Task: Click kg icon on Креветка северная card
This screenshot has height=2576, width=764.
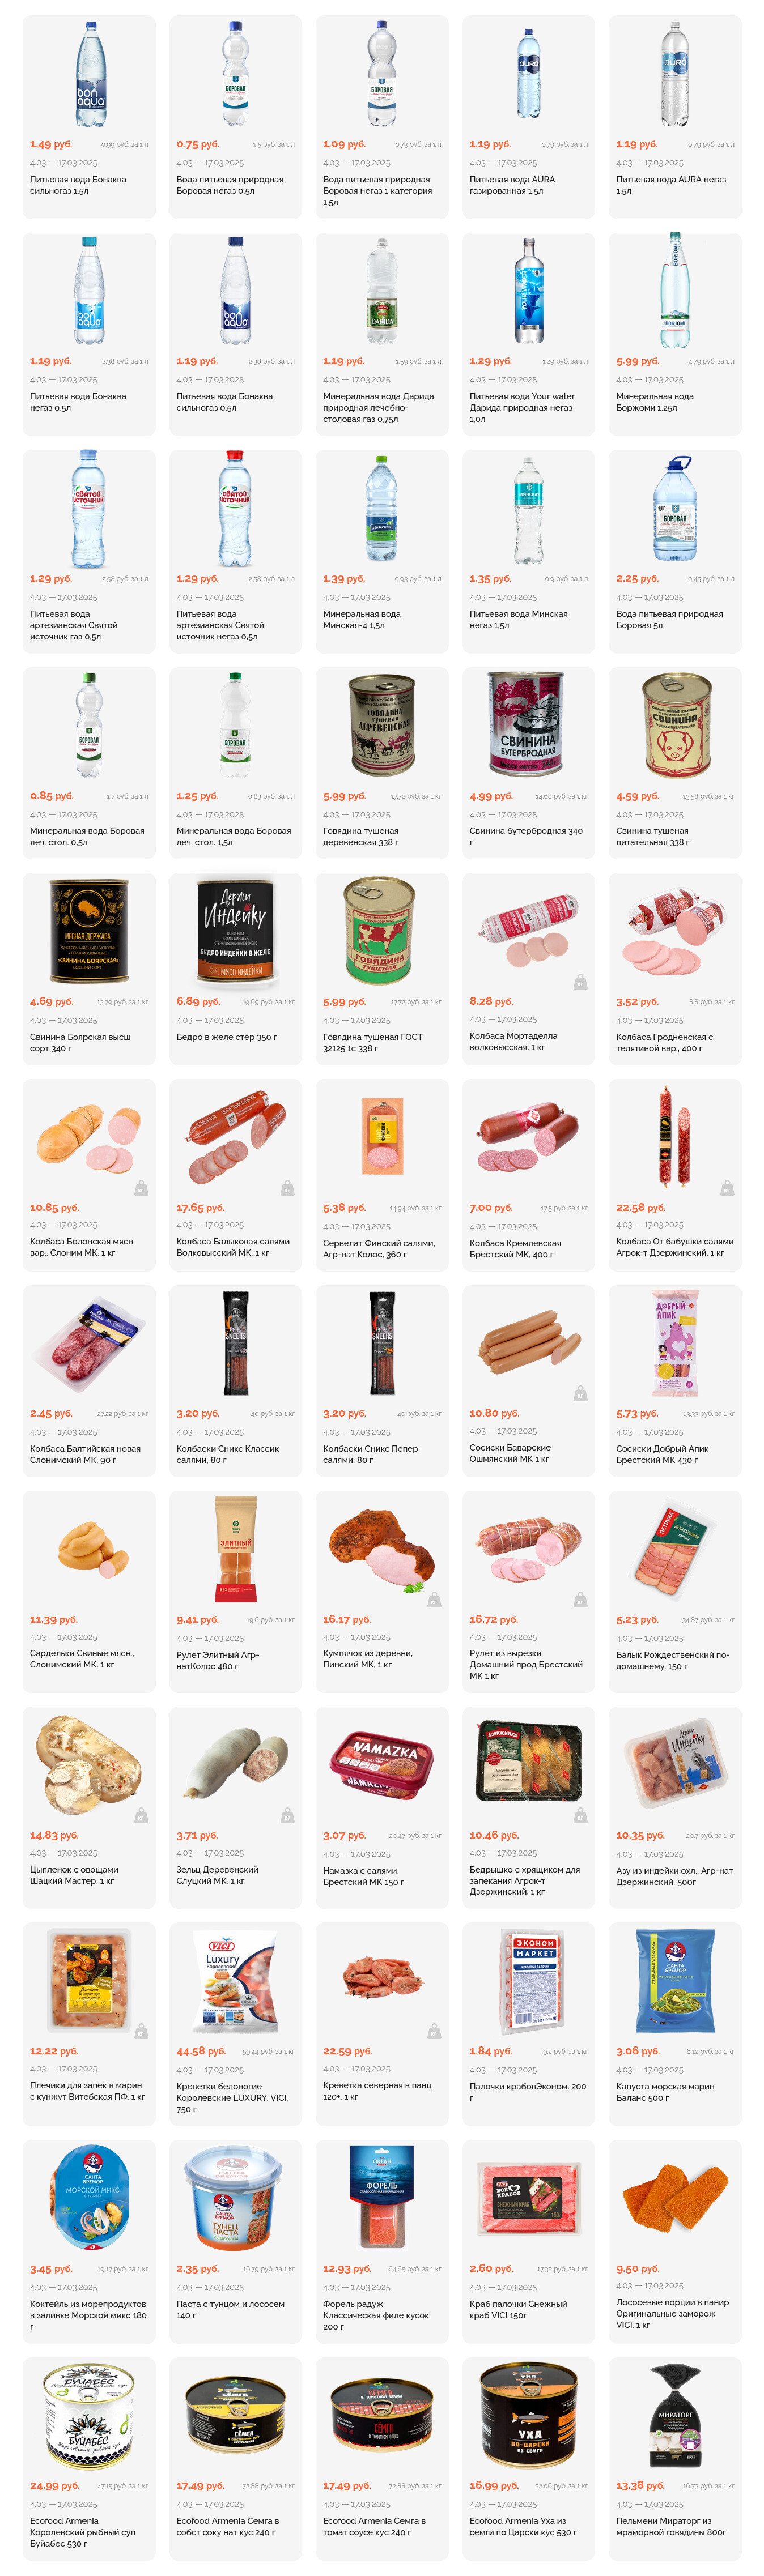Action: (434, 2031)
